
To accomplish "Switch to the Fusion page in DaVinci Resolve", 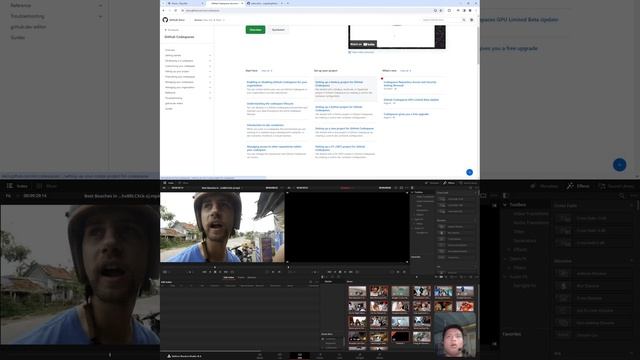I will pos(320,356).
